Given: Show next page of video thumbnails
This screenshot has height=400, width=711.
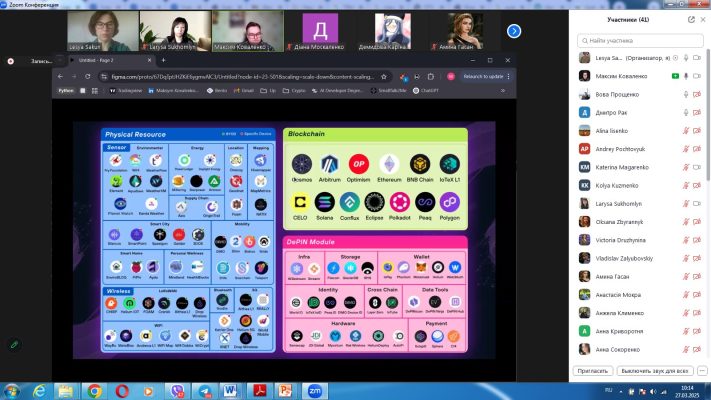Looking at the screenshot, I should click(x=514, y=31).
